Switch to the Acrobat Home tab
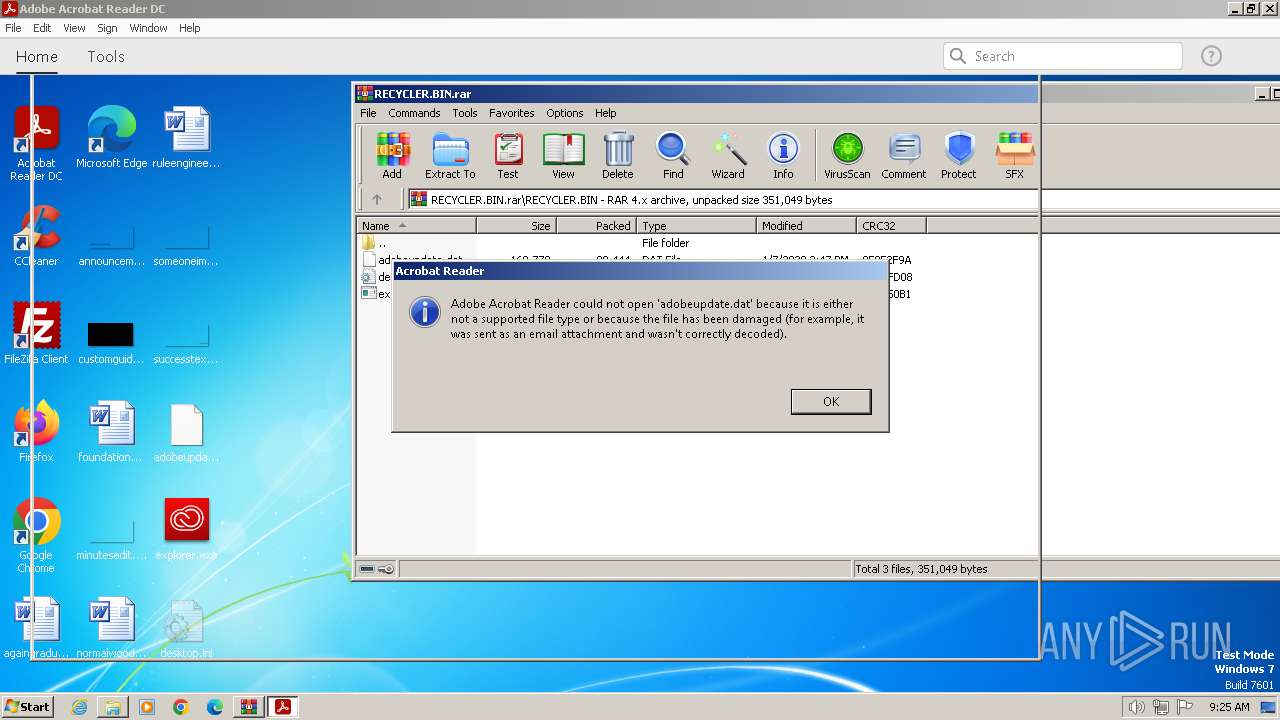This screenshot has width=1280, height=720. click(x=37, y=57)
